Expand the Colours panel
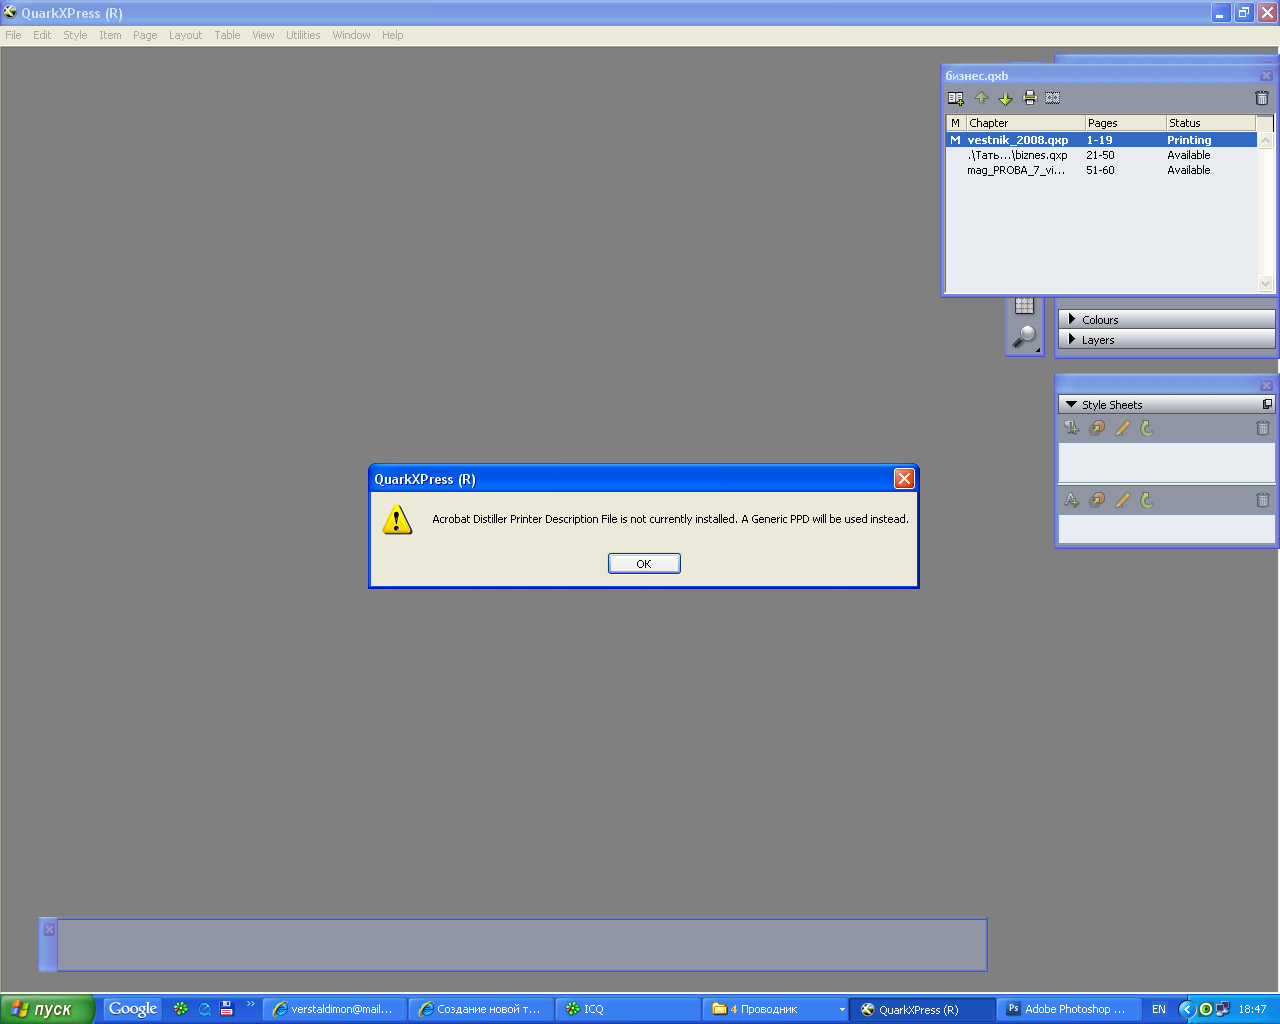Image resolution: width=1280 pixels, height=1024 pixels. tap(1167, 320)
